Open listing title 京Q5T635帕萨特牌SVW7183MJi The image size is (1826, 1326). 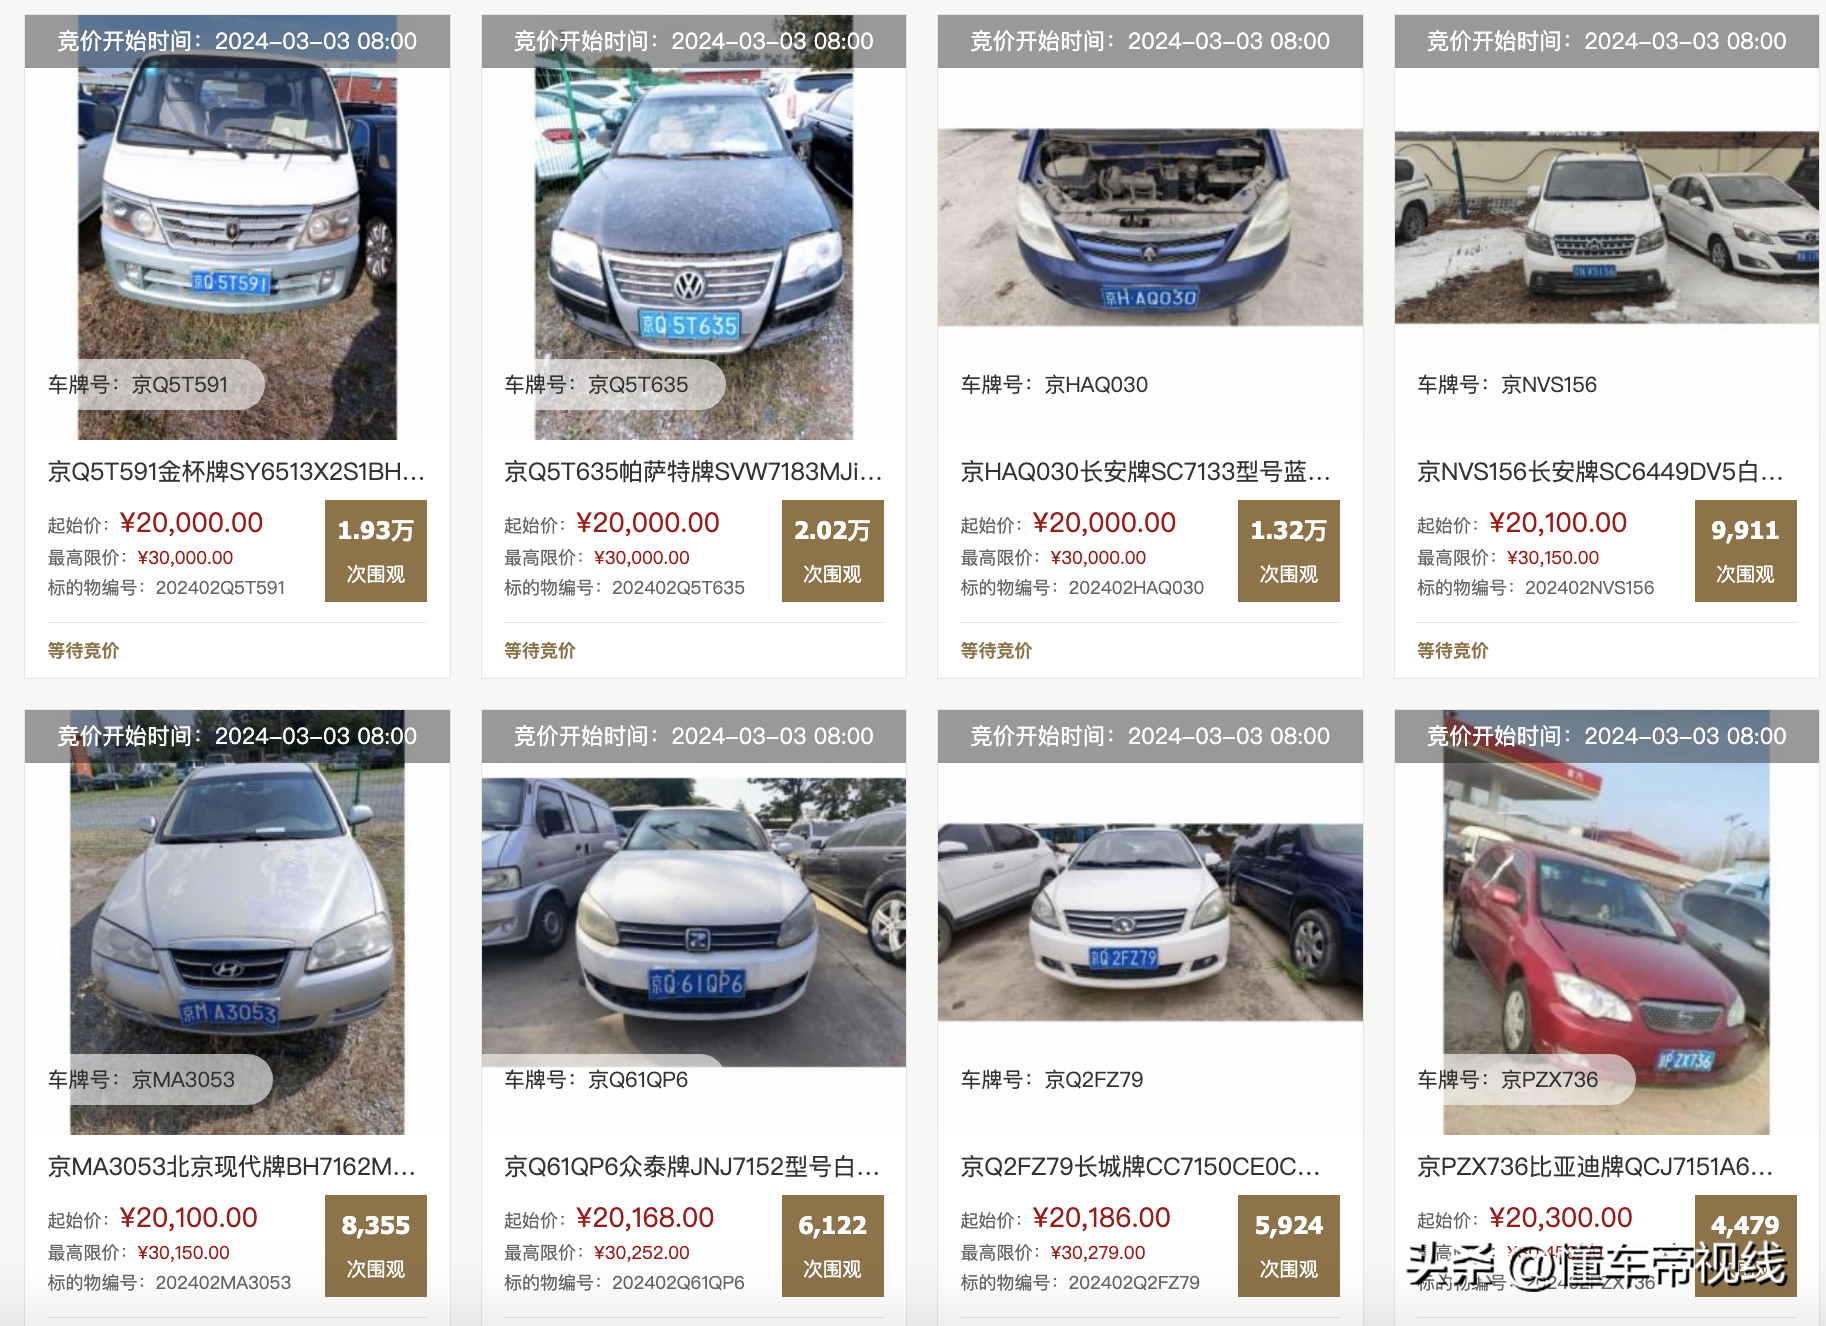pyautogui.click(x=693, y=471)
